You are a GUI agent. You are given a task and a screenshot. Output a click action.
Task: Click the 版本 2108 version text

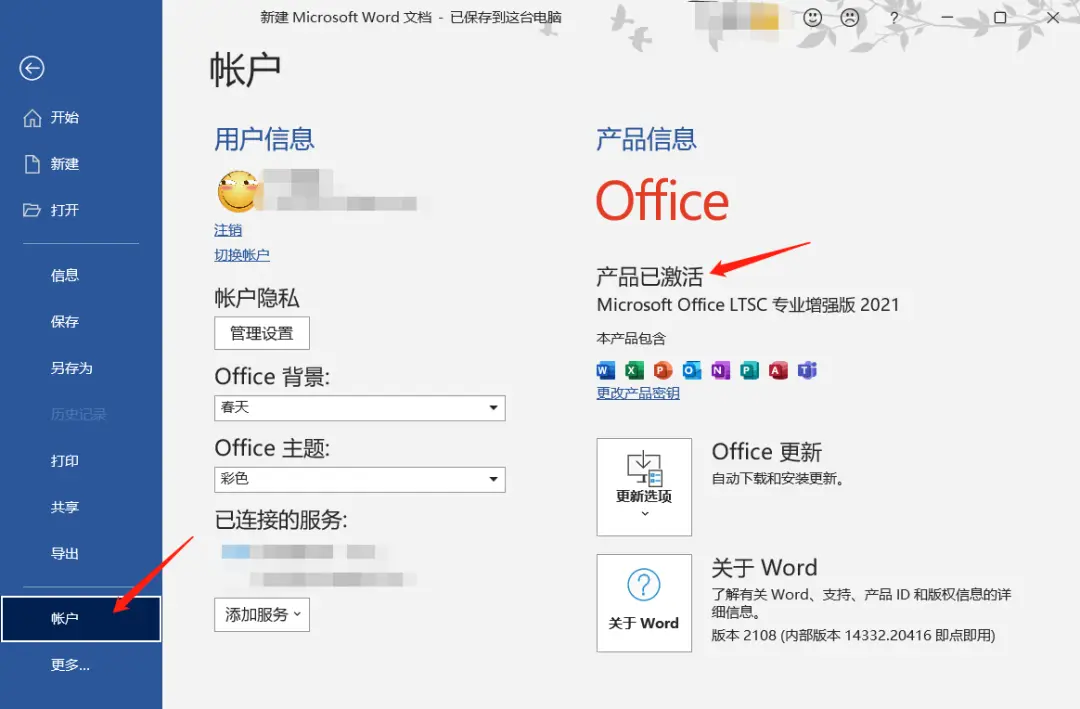click(853, 635)
